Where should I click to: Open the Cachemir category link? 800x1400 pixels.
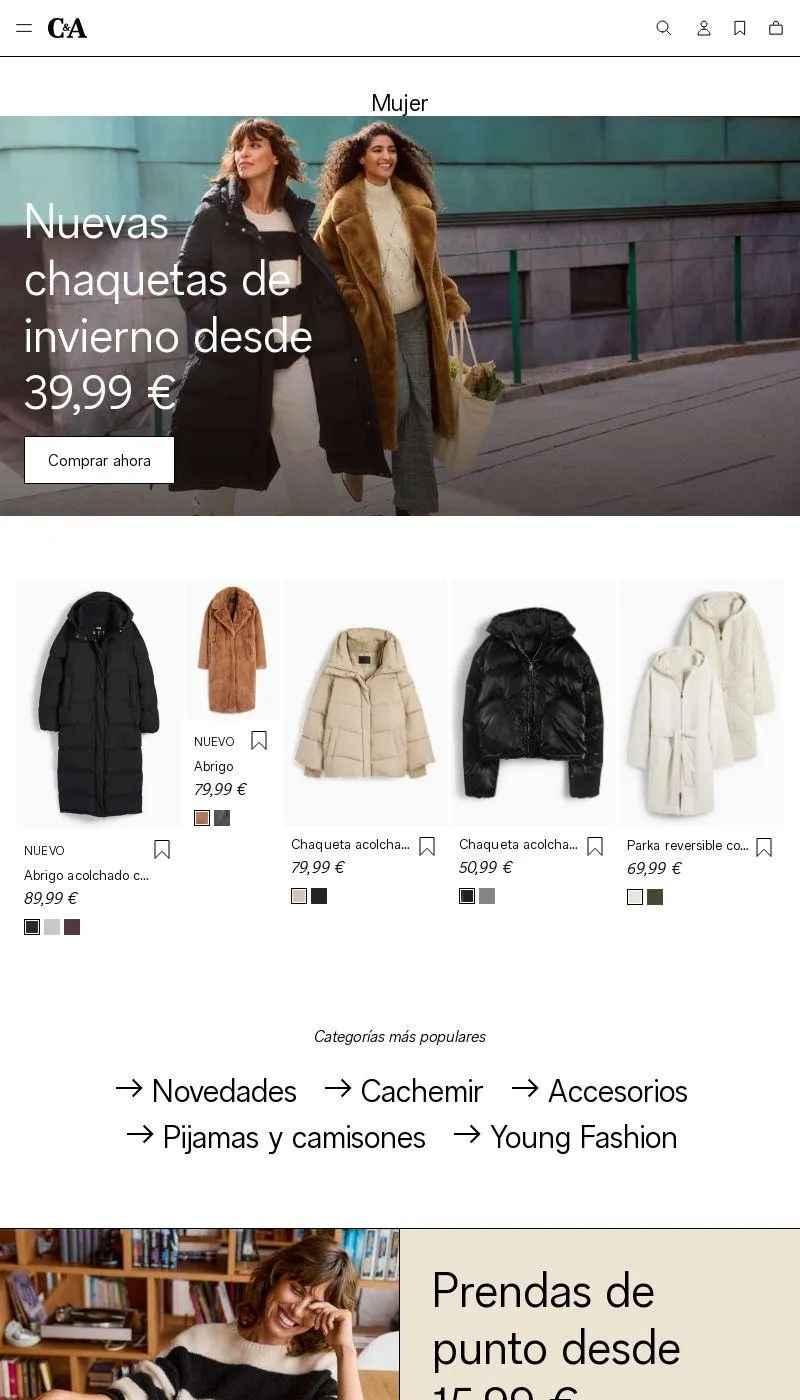click(404, 1090)
